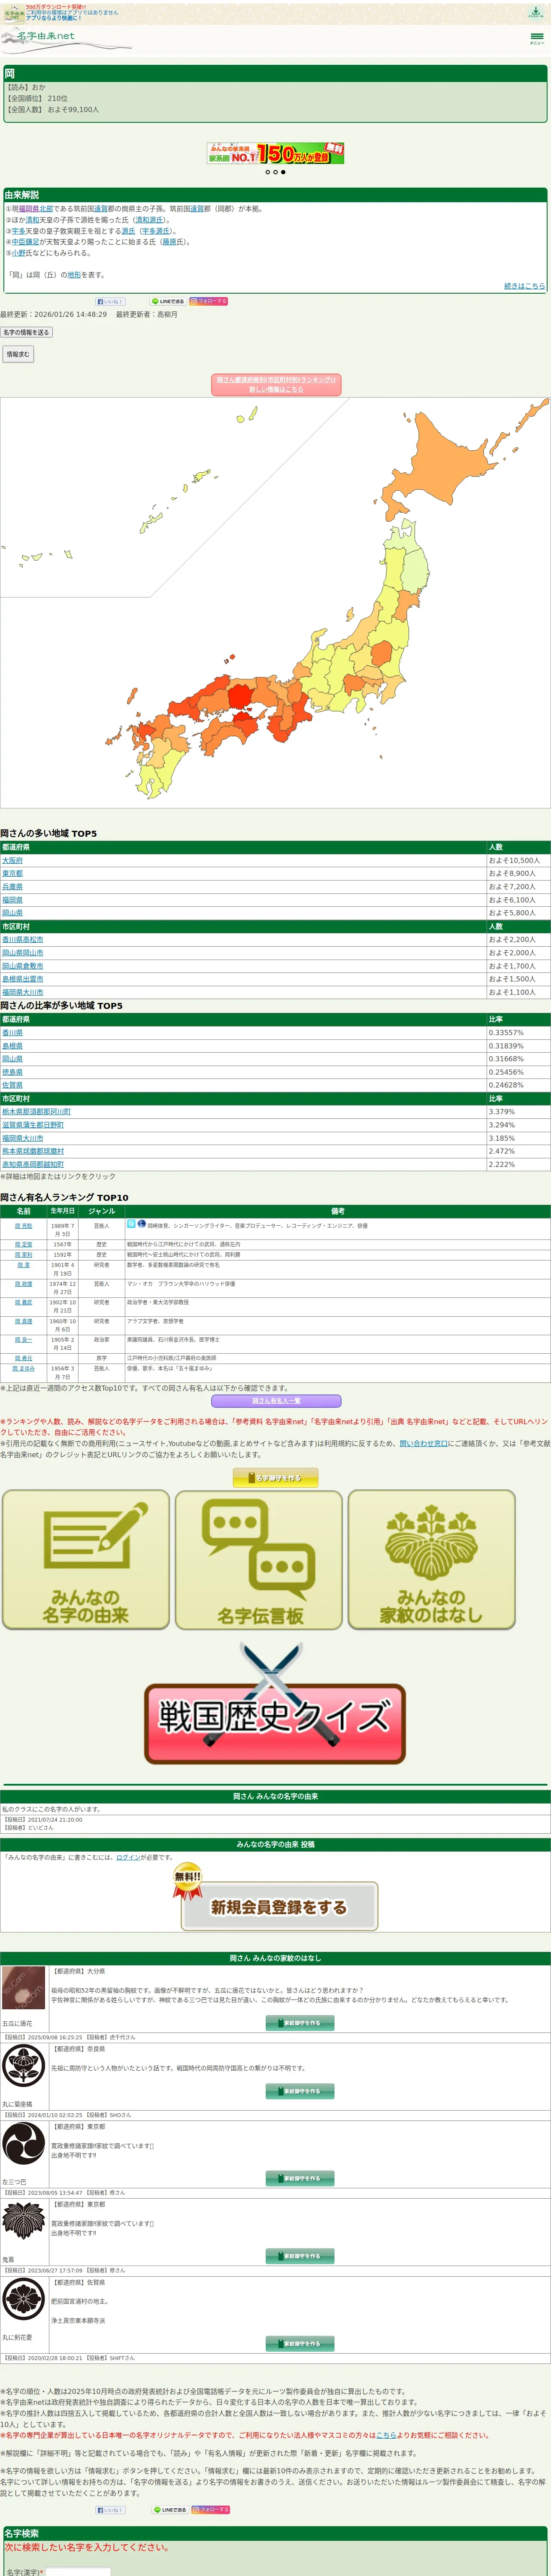The width and height of the screenshot is (551, 2576).
Task: Open the 地形 link
Action: (x=74, y=275)
